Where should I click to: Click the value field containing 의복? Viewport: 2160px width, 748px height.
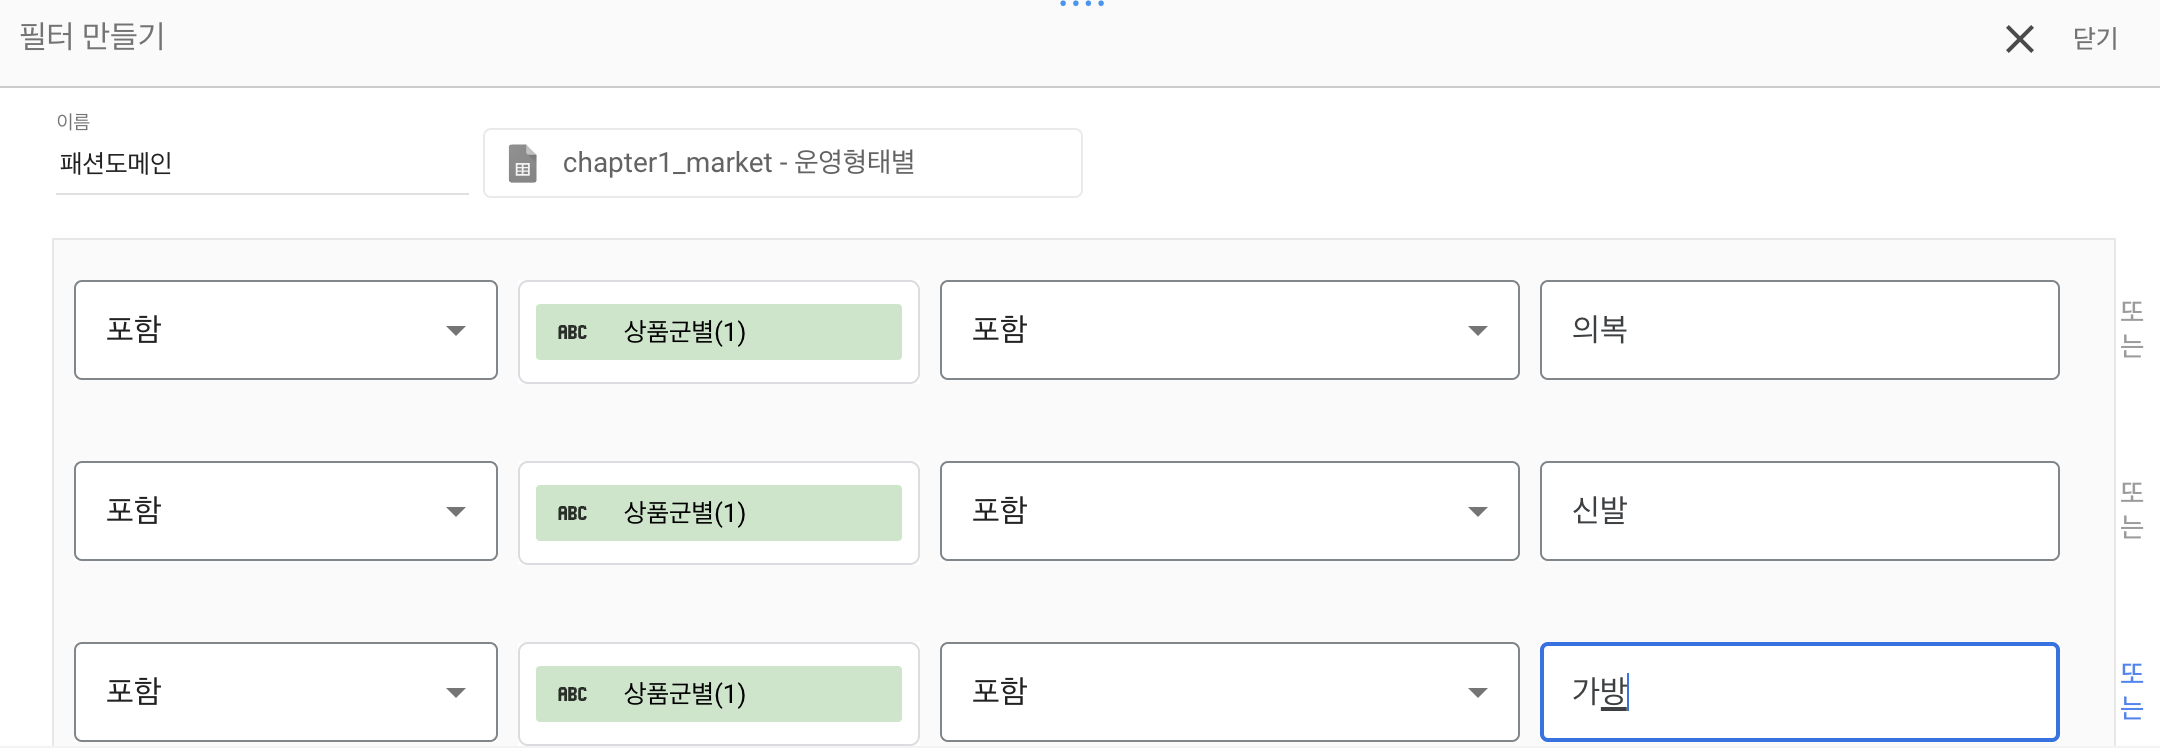point(1799,330)
